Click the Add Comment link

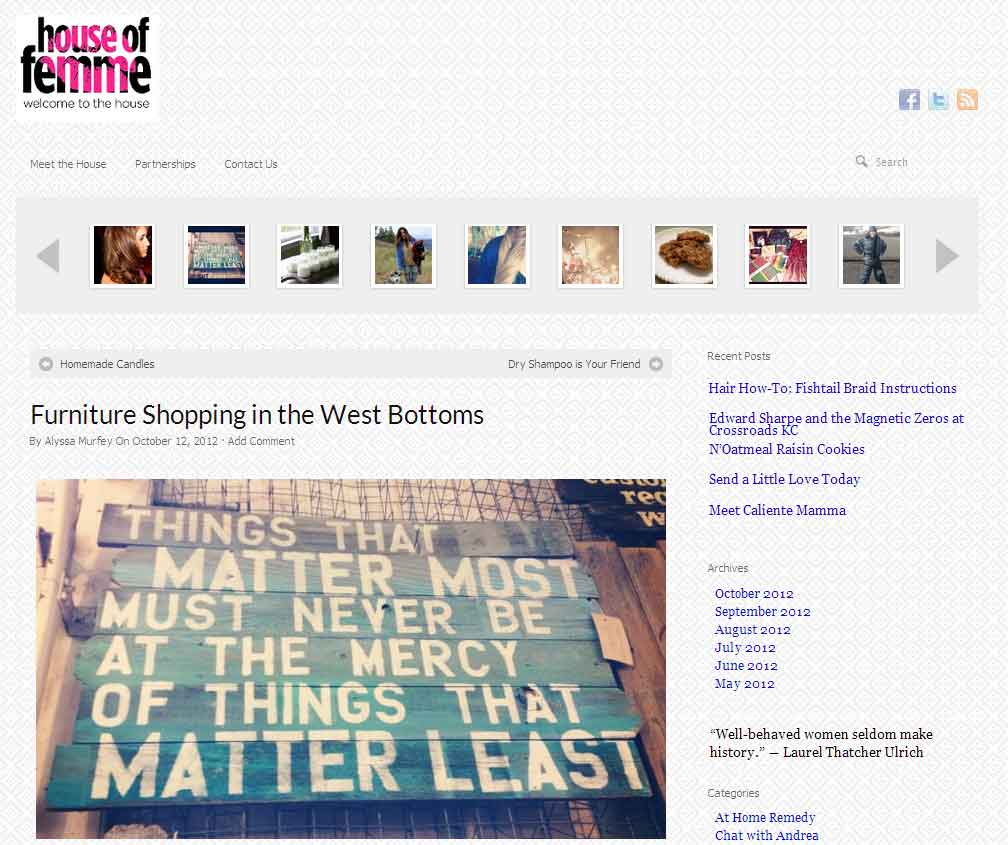(261, 441)
